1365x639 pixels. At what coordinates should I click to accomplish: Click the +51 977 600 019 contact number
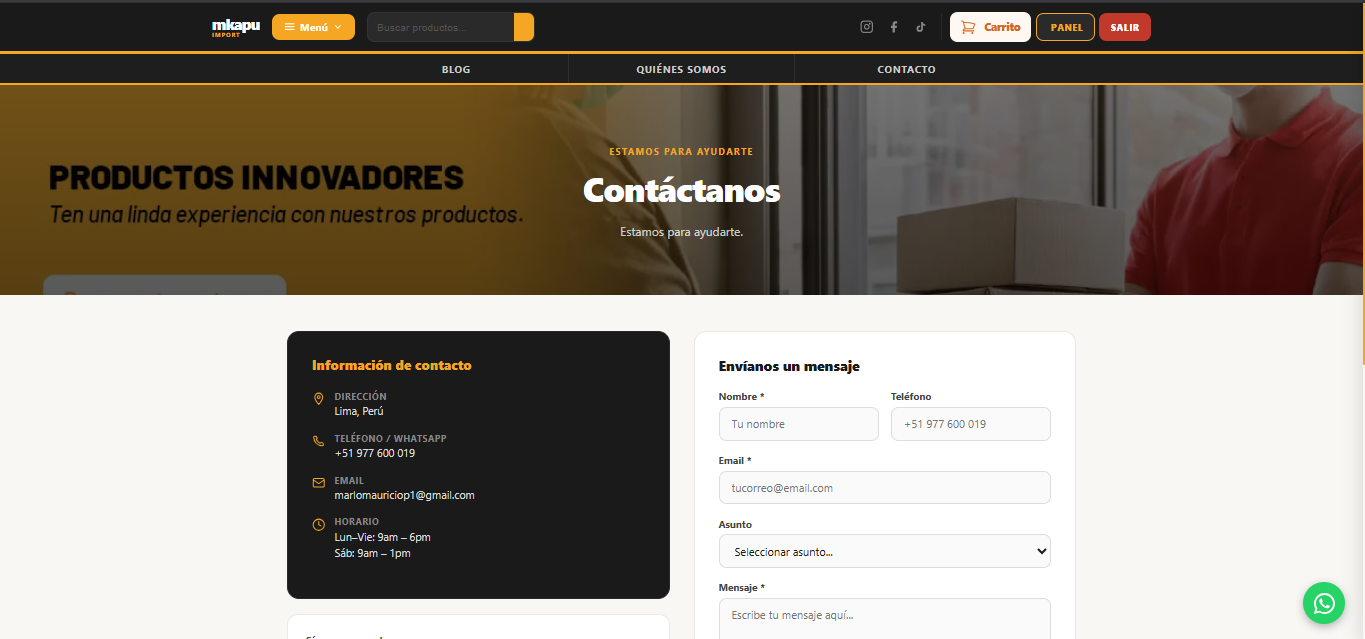click(x=375, y=453)
